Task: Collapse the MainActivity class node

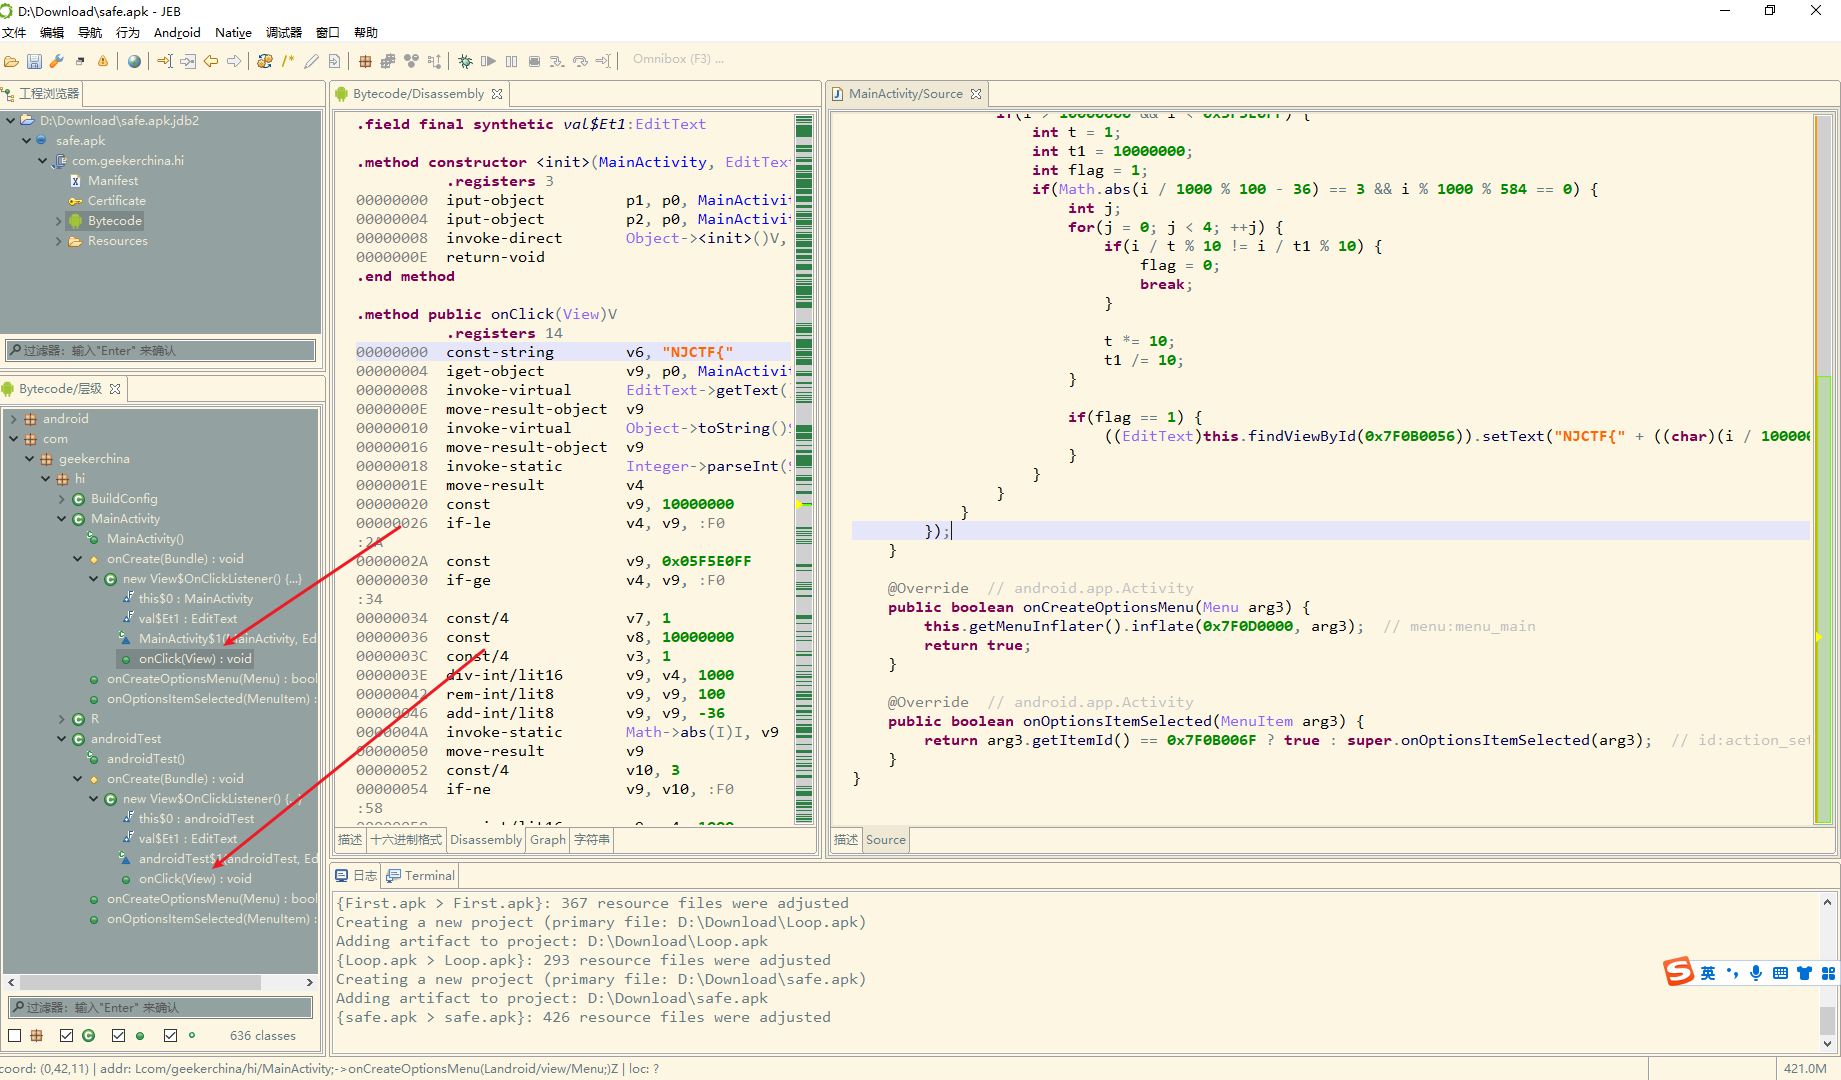Action: (62, 518)
